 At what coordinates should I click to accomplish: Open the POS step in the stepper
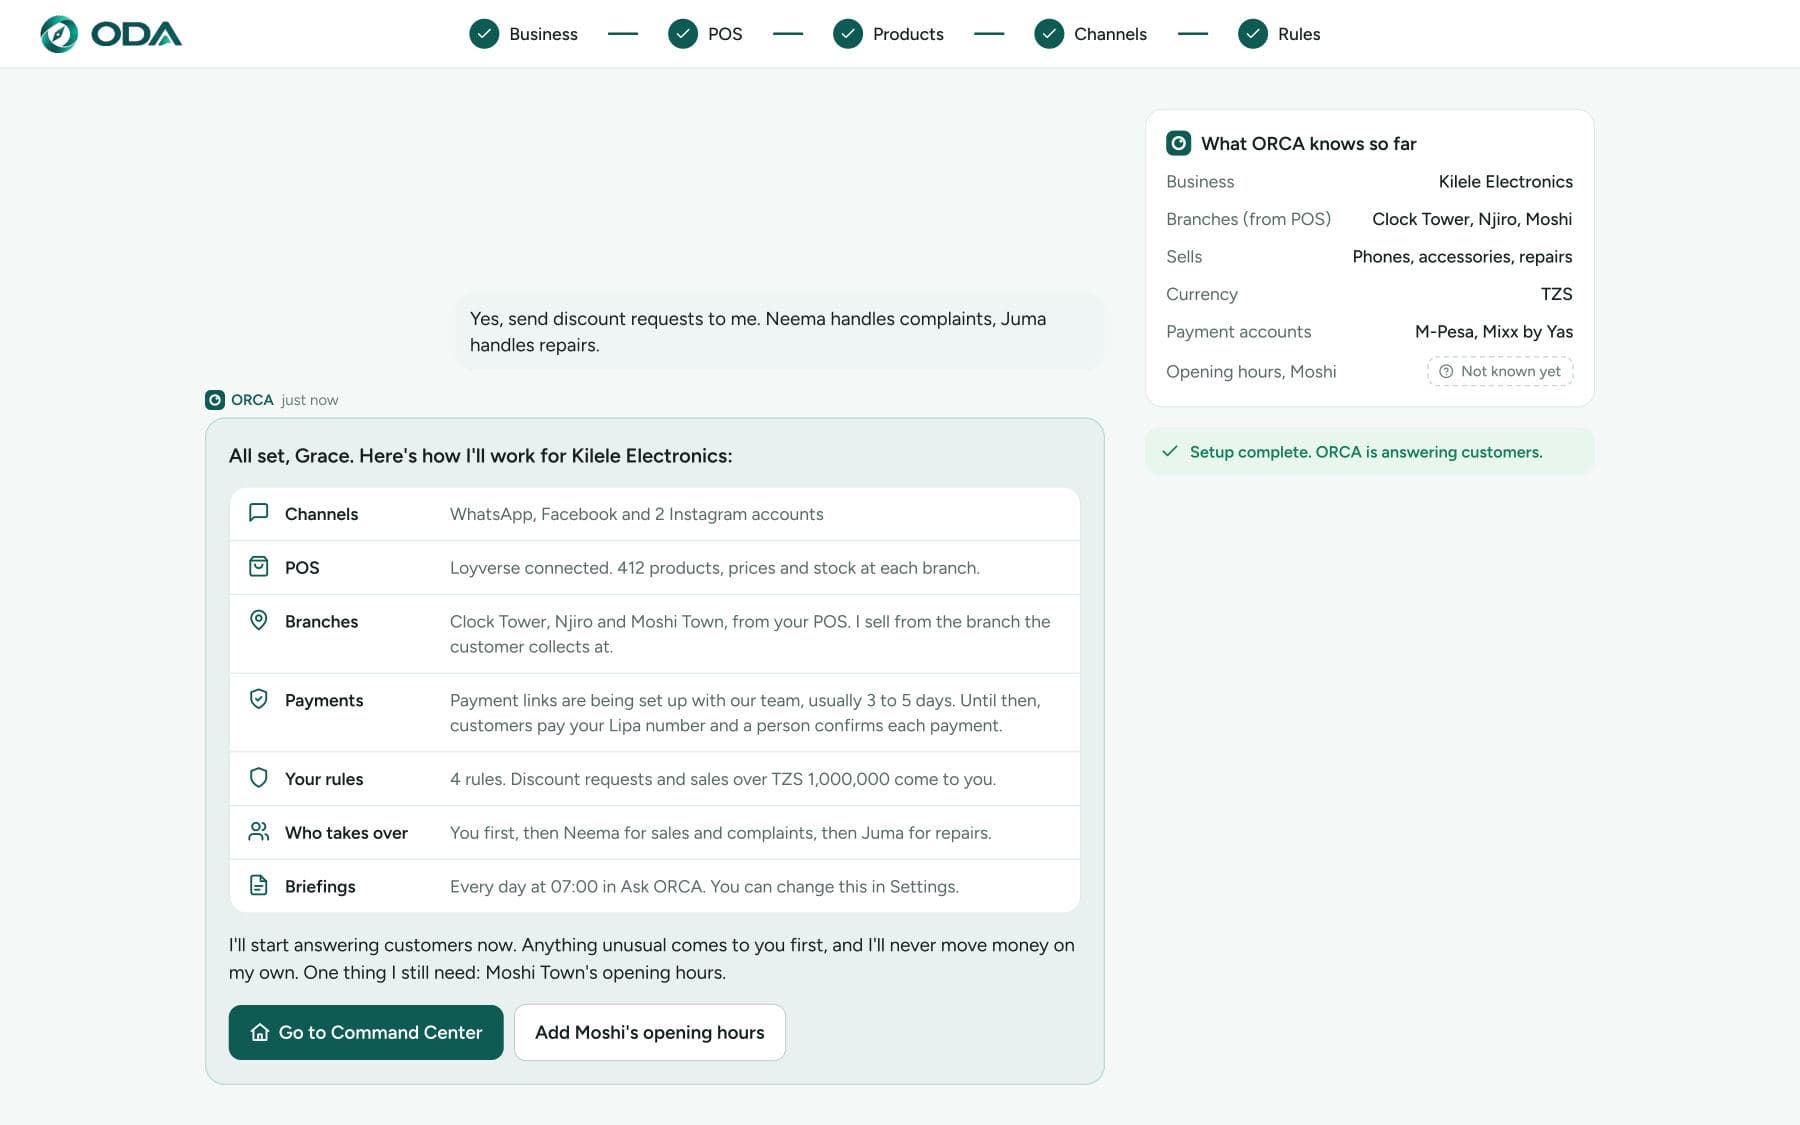705,34
